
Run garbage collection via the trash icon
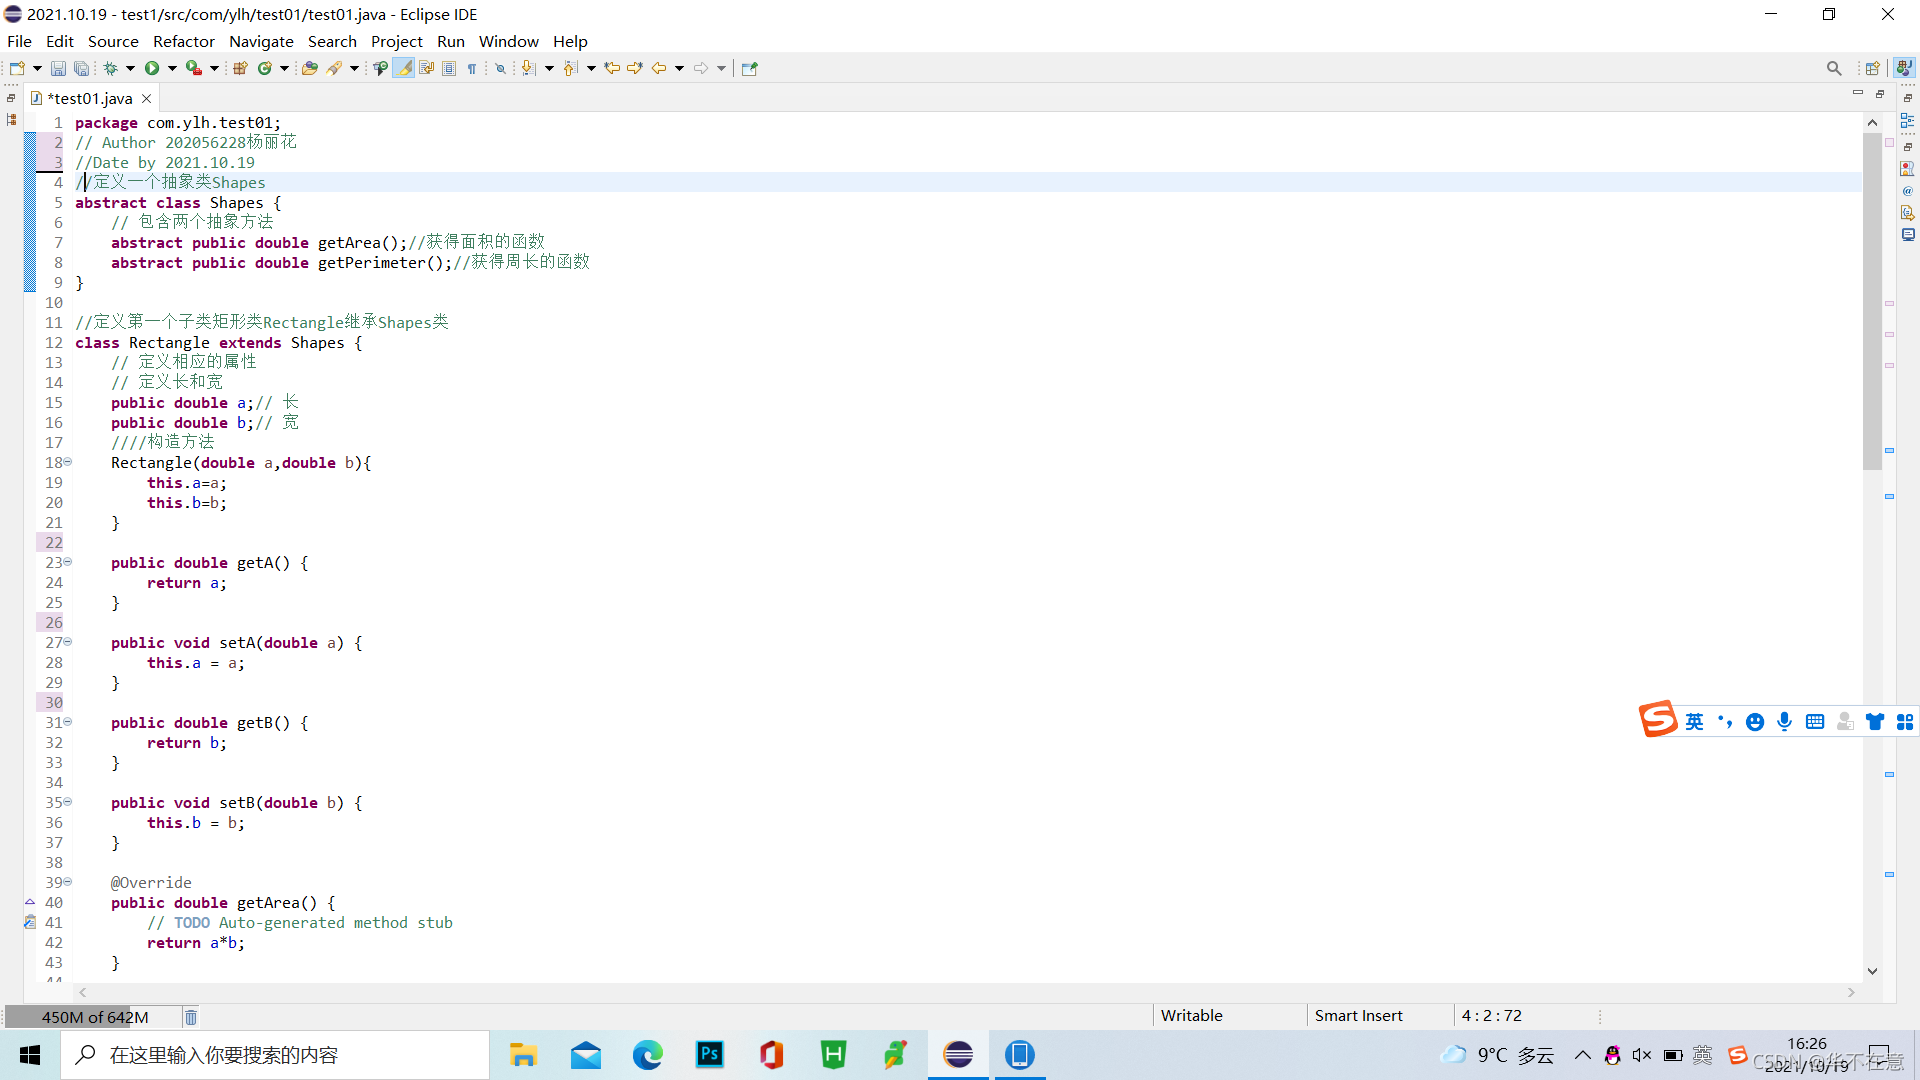pos(190,1017)
